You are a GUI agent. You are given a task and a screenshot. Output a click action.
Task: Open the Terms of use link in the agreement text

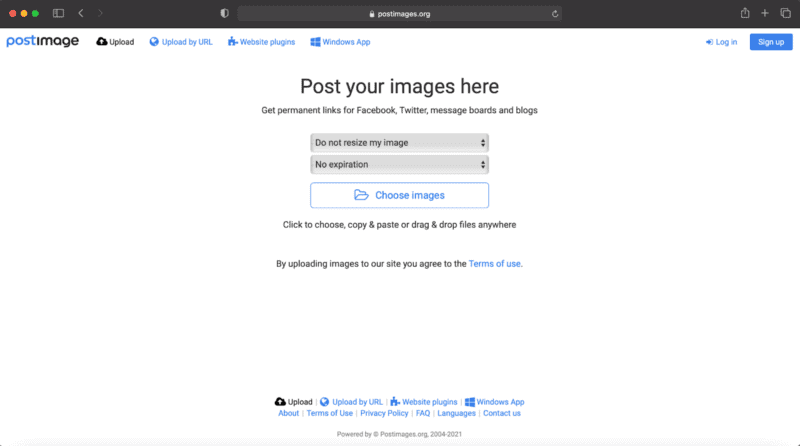coord(494,264)
